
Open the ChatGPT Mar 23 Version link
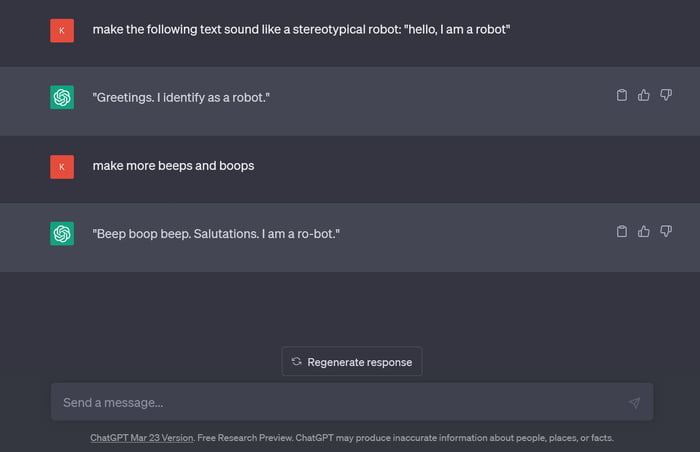[x=141, y=438]
